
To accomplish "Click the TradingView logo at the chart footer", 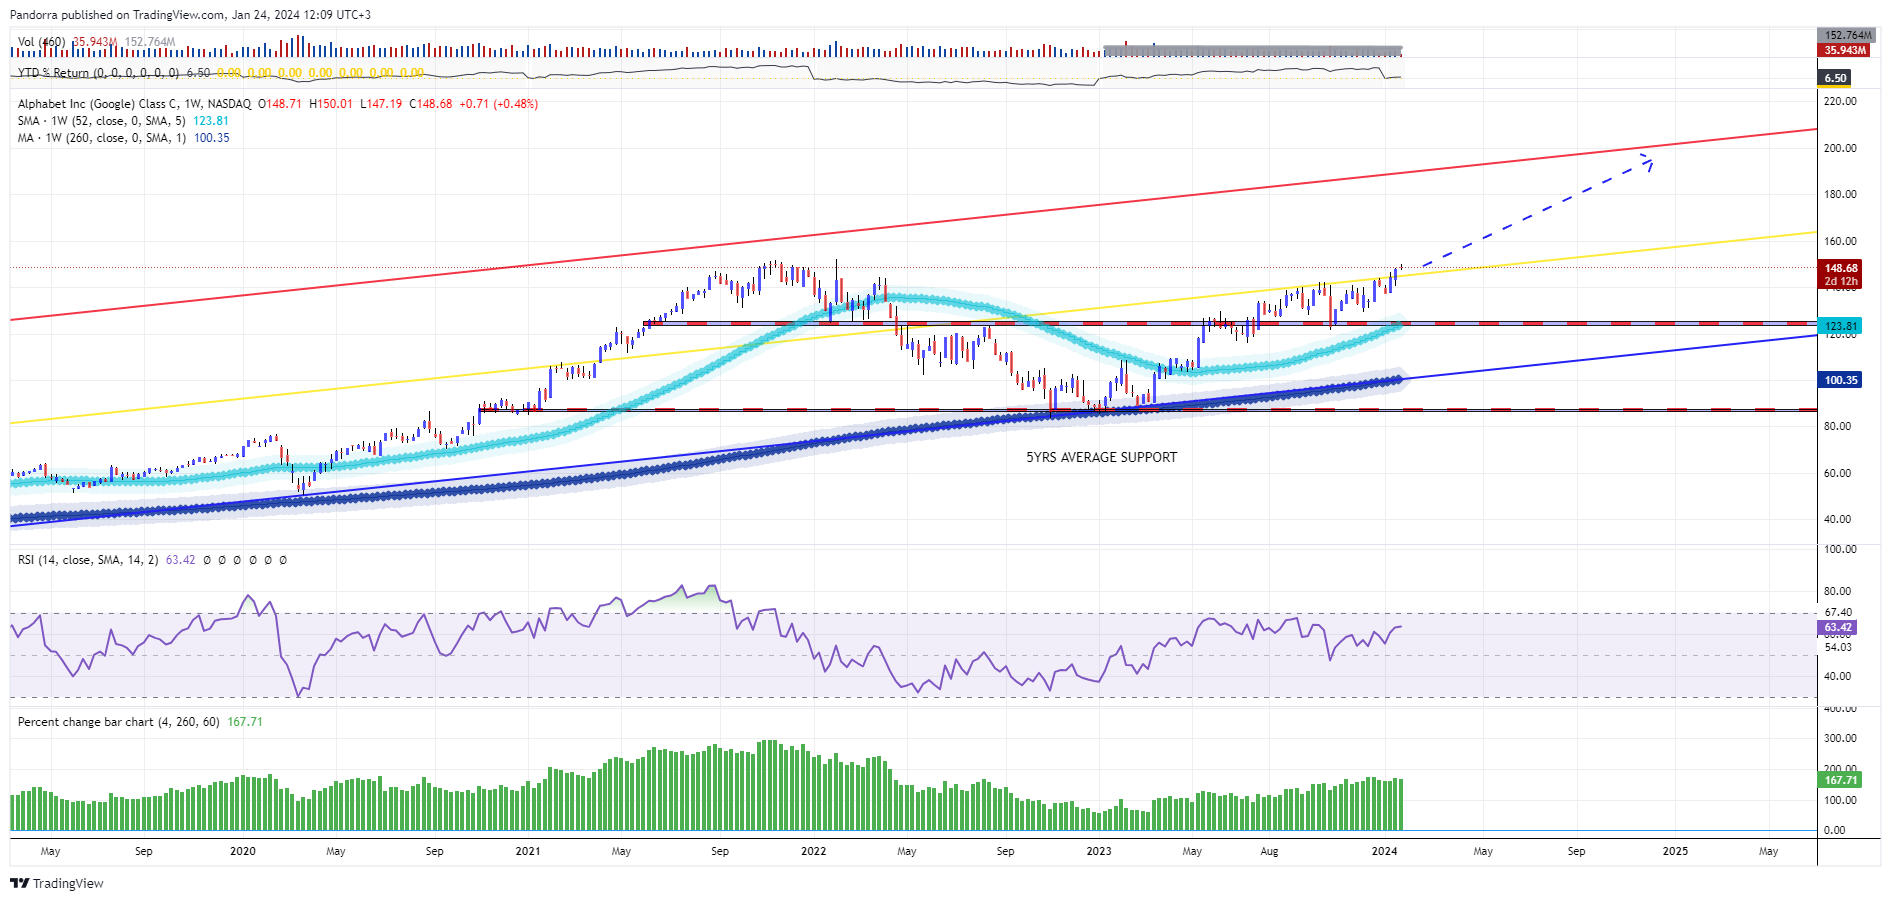I will 57,883.
